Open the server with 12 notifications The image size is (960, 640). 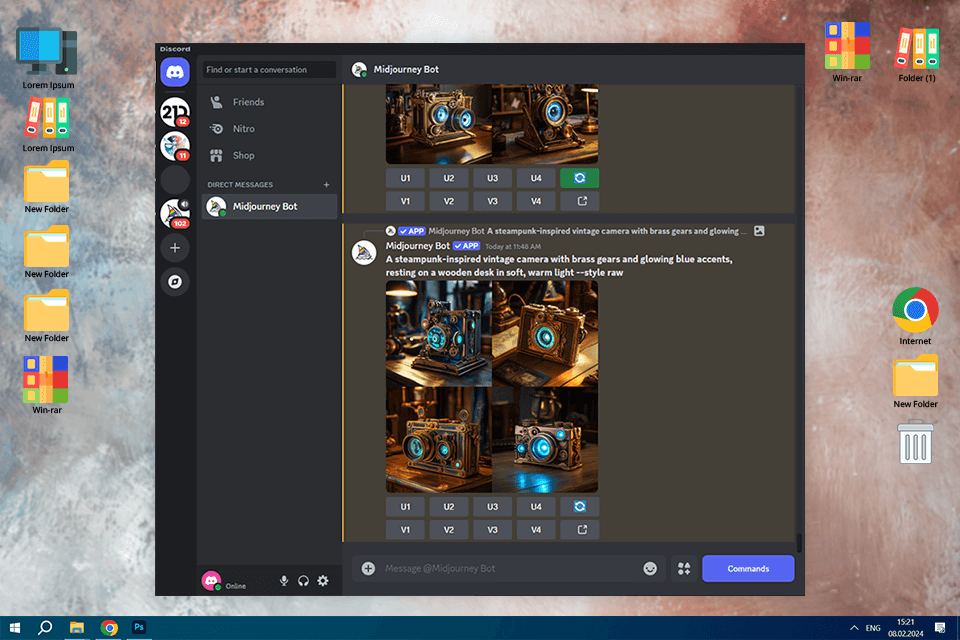coord(175,112)
